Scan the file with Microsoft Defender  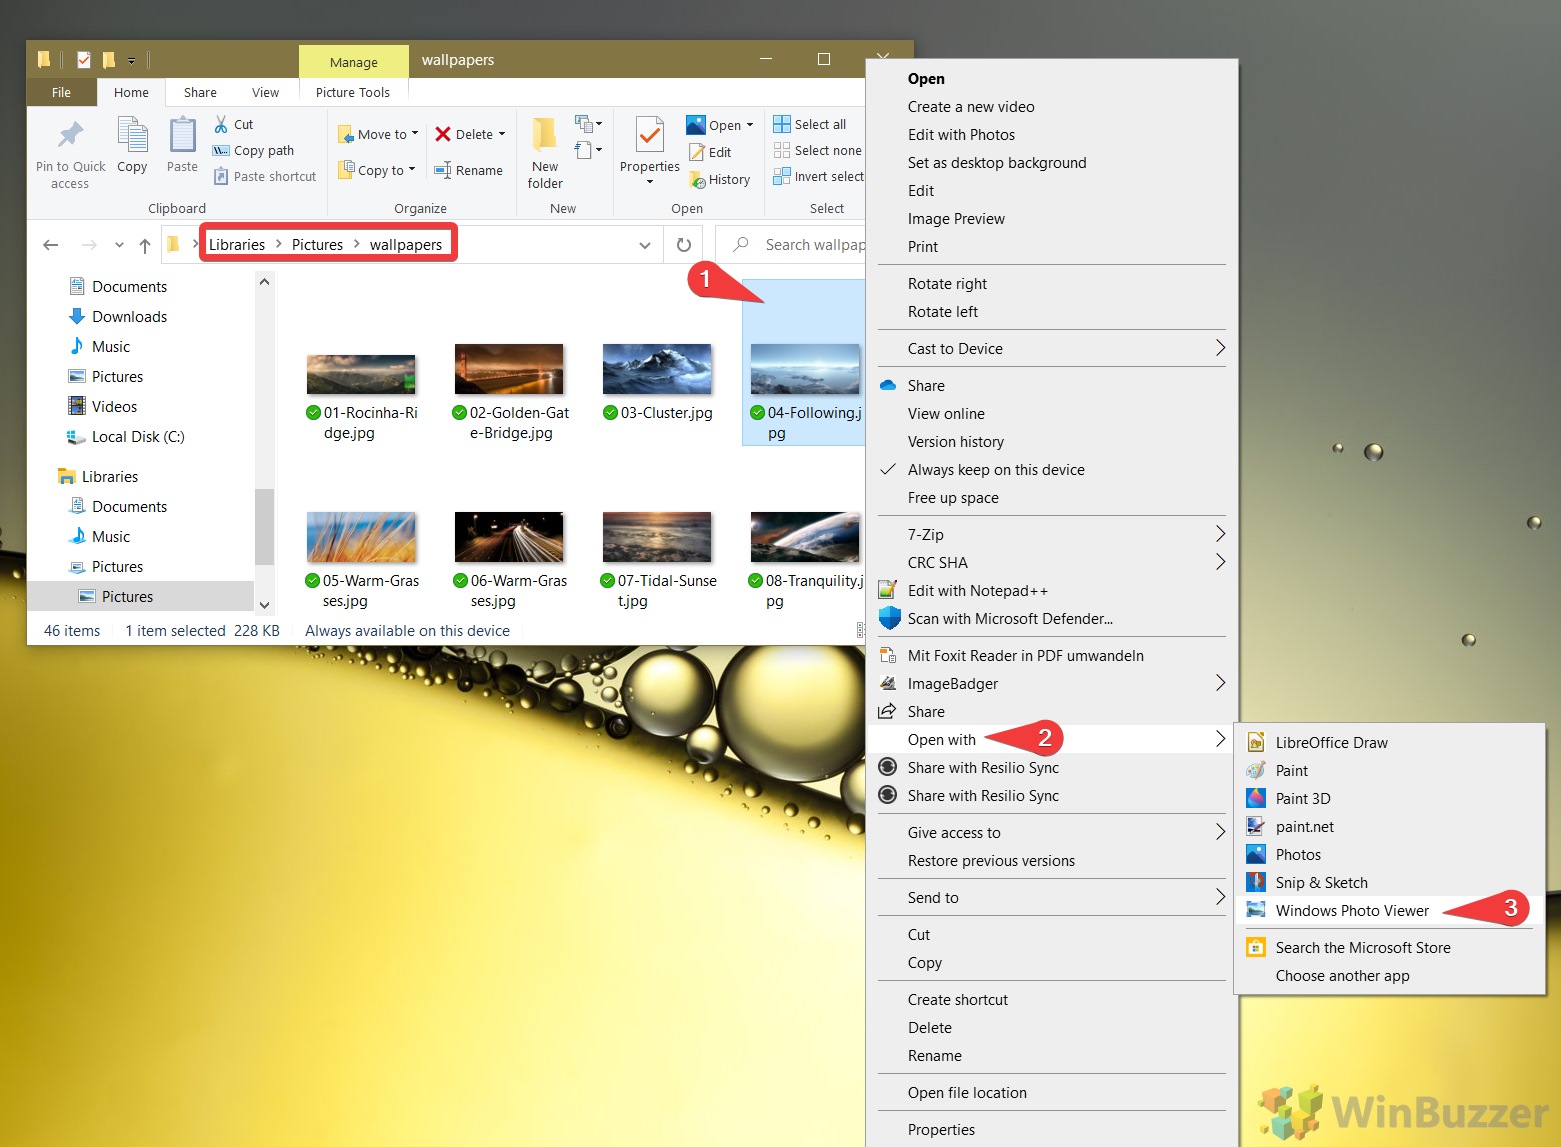click(1009, 618)
